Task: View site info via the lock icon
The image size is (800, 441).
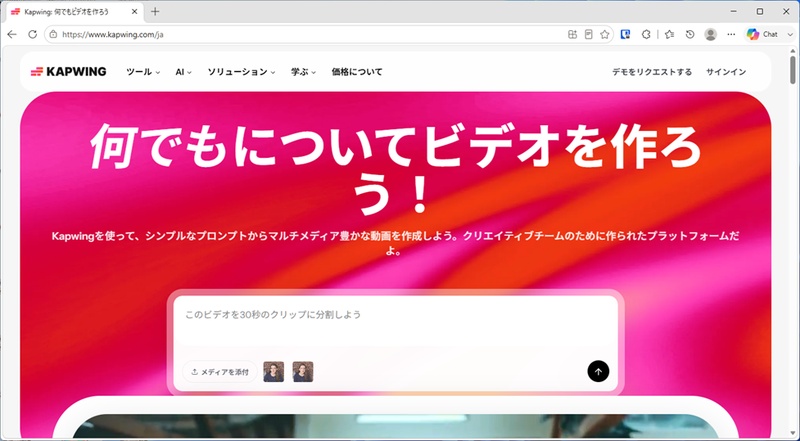Action: 53,34
